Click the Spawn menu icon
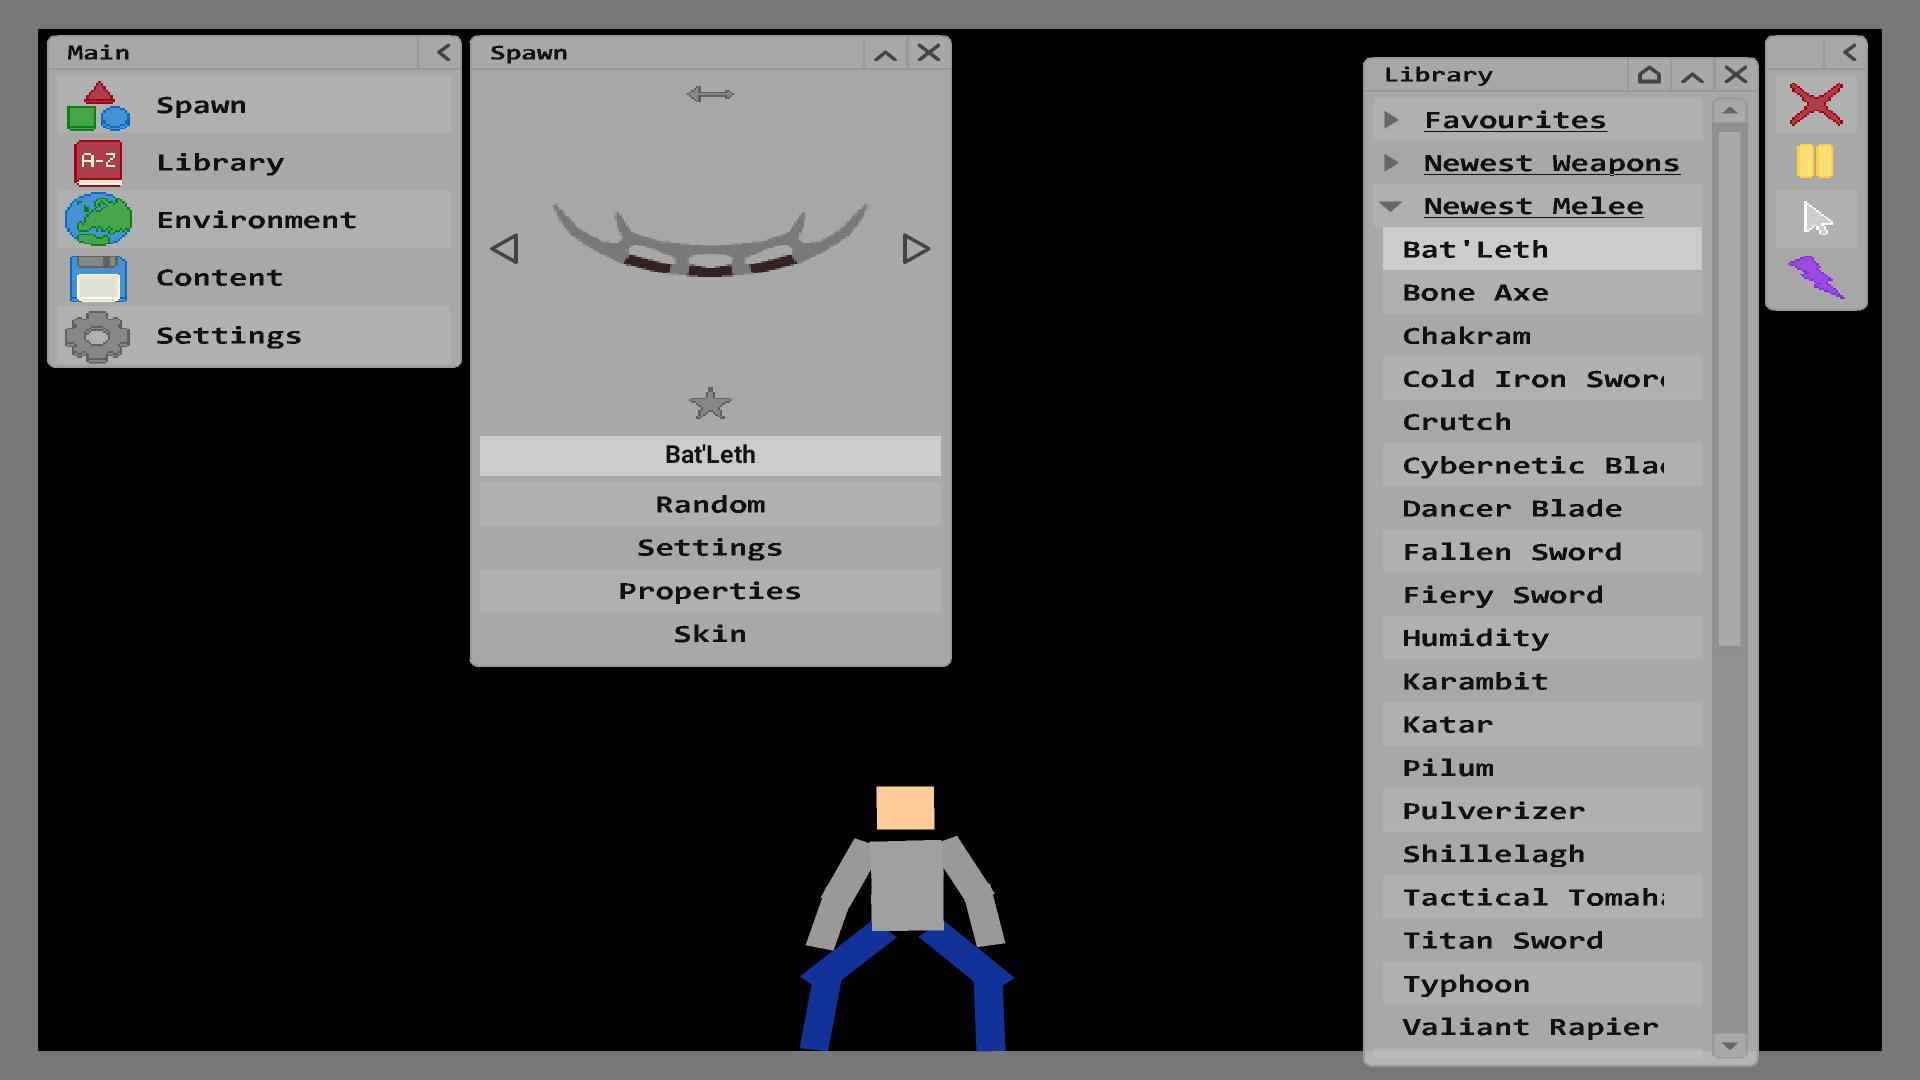 (x=100, y=104)
